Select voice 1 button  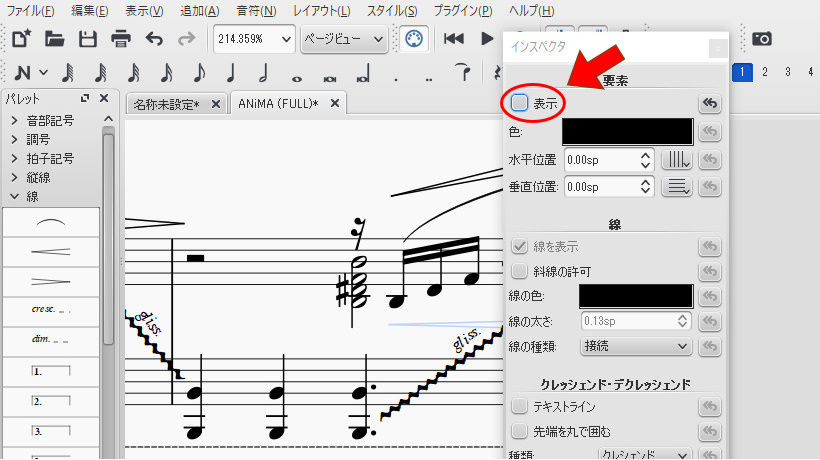pos(742,72)
